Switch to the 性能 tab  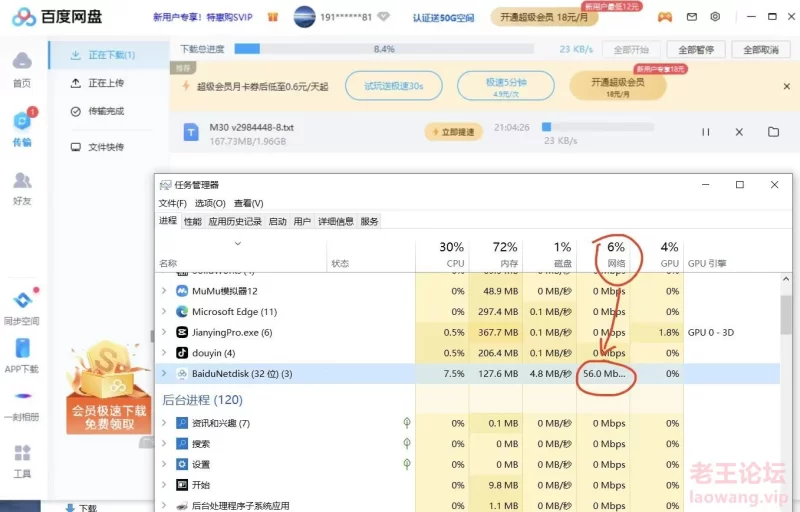[x=193, y=221]
